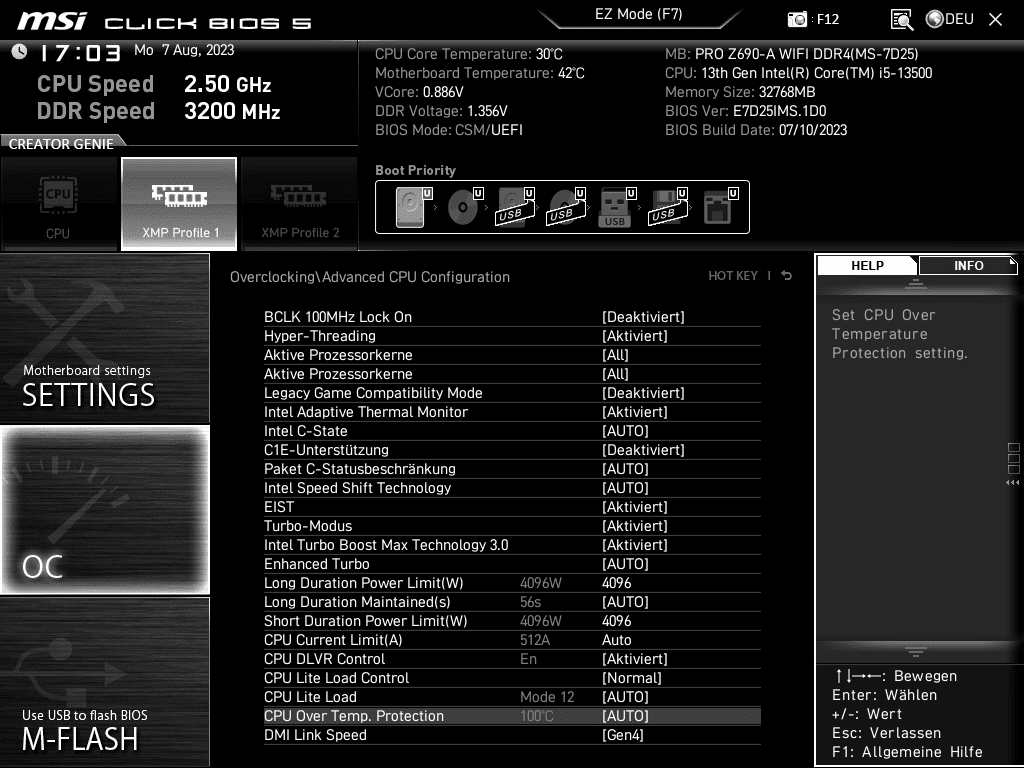Open Paket C-Statusbeschränkung options
1024x768 pixels.
(512, 468)
